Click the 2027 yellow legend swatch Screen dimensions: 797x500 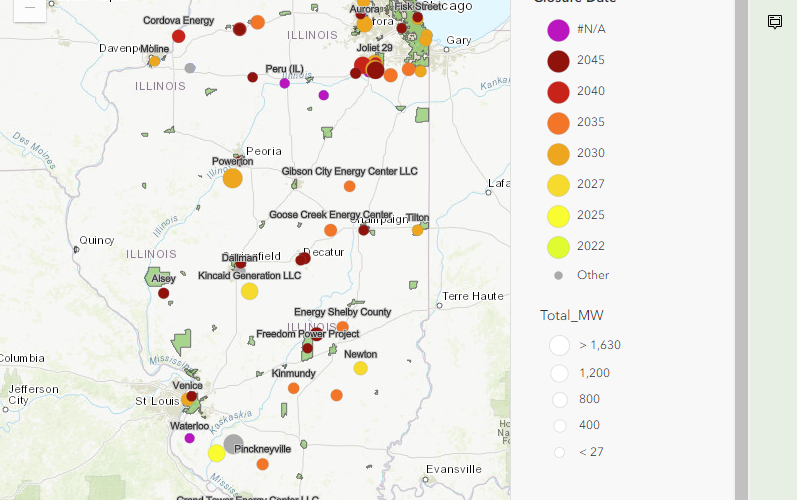pos(558,185)
